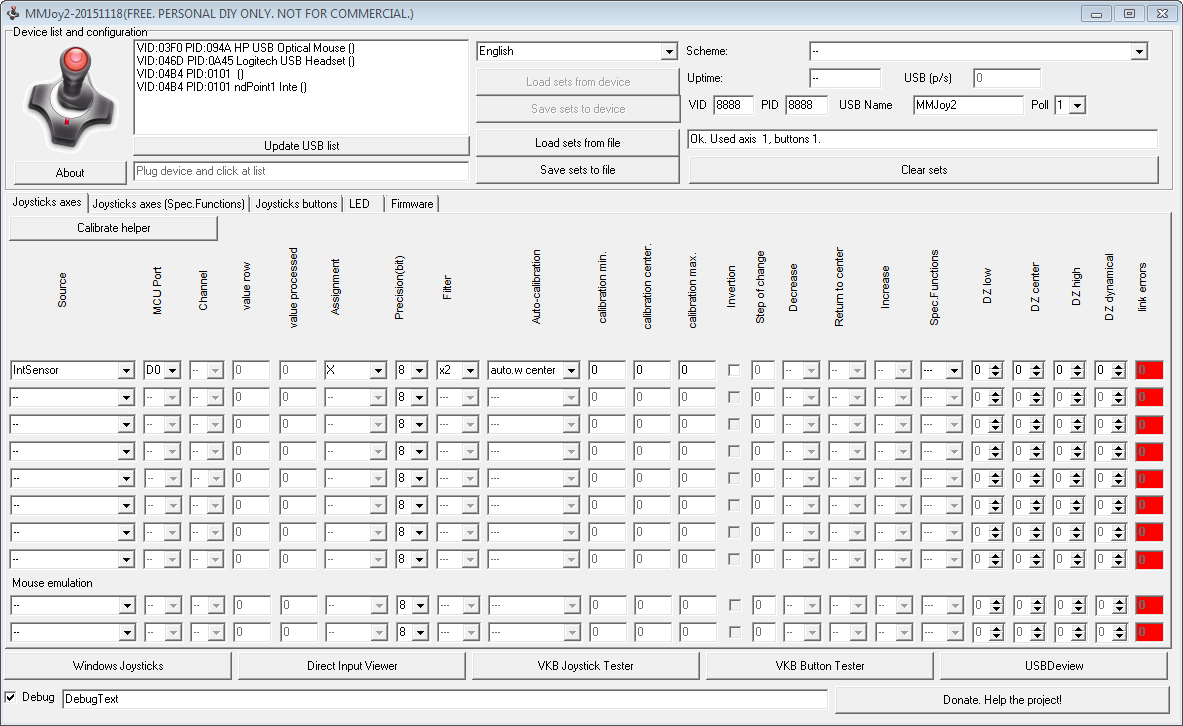
Task: Switch to Joysticks buttons tab
Action: click(x=296, y=204)
